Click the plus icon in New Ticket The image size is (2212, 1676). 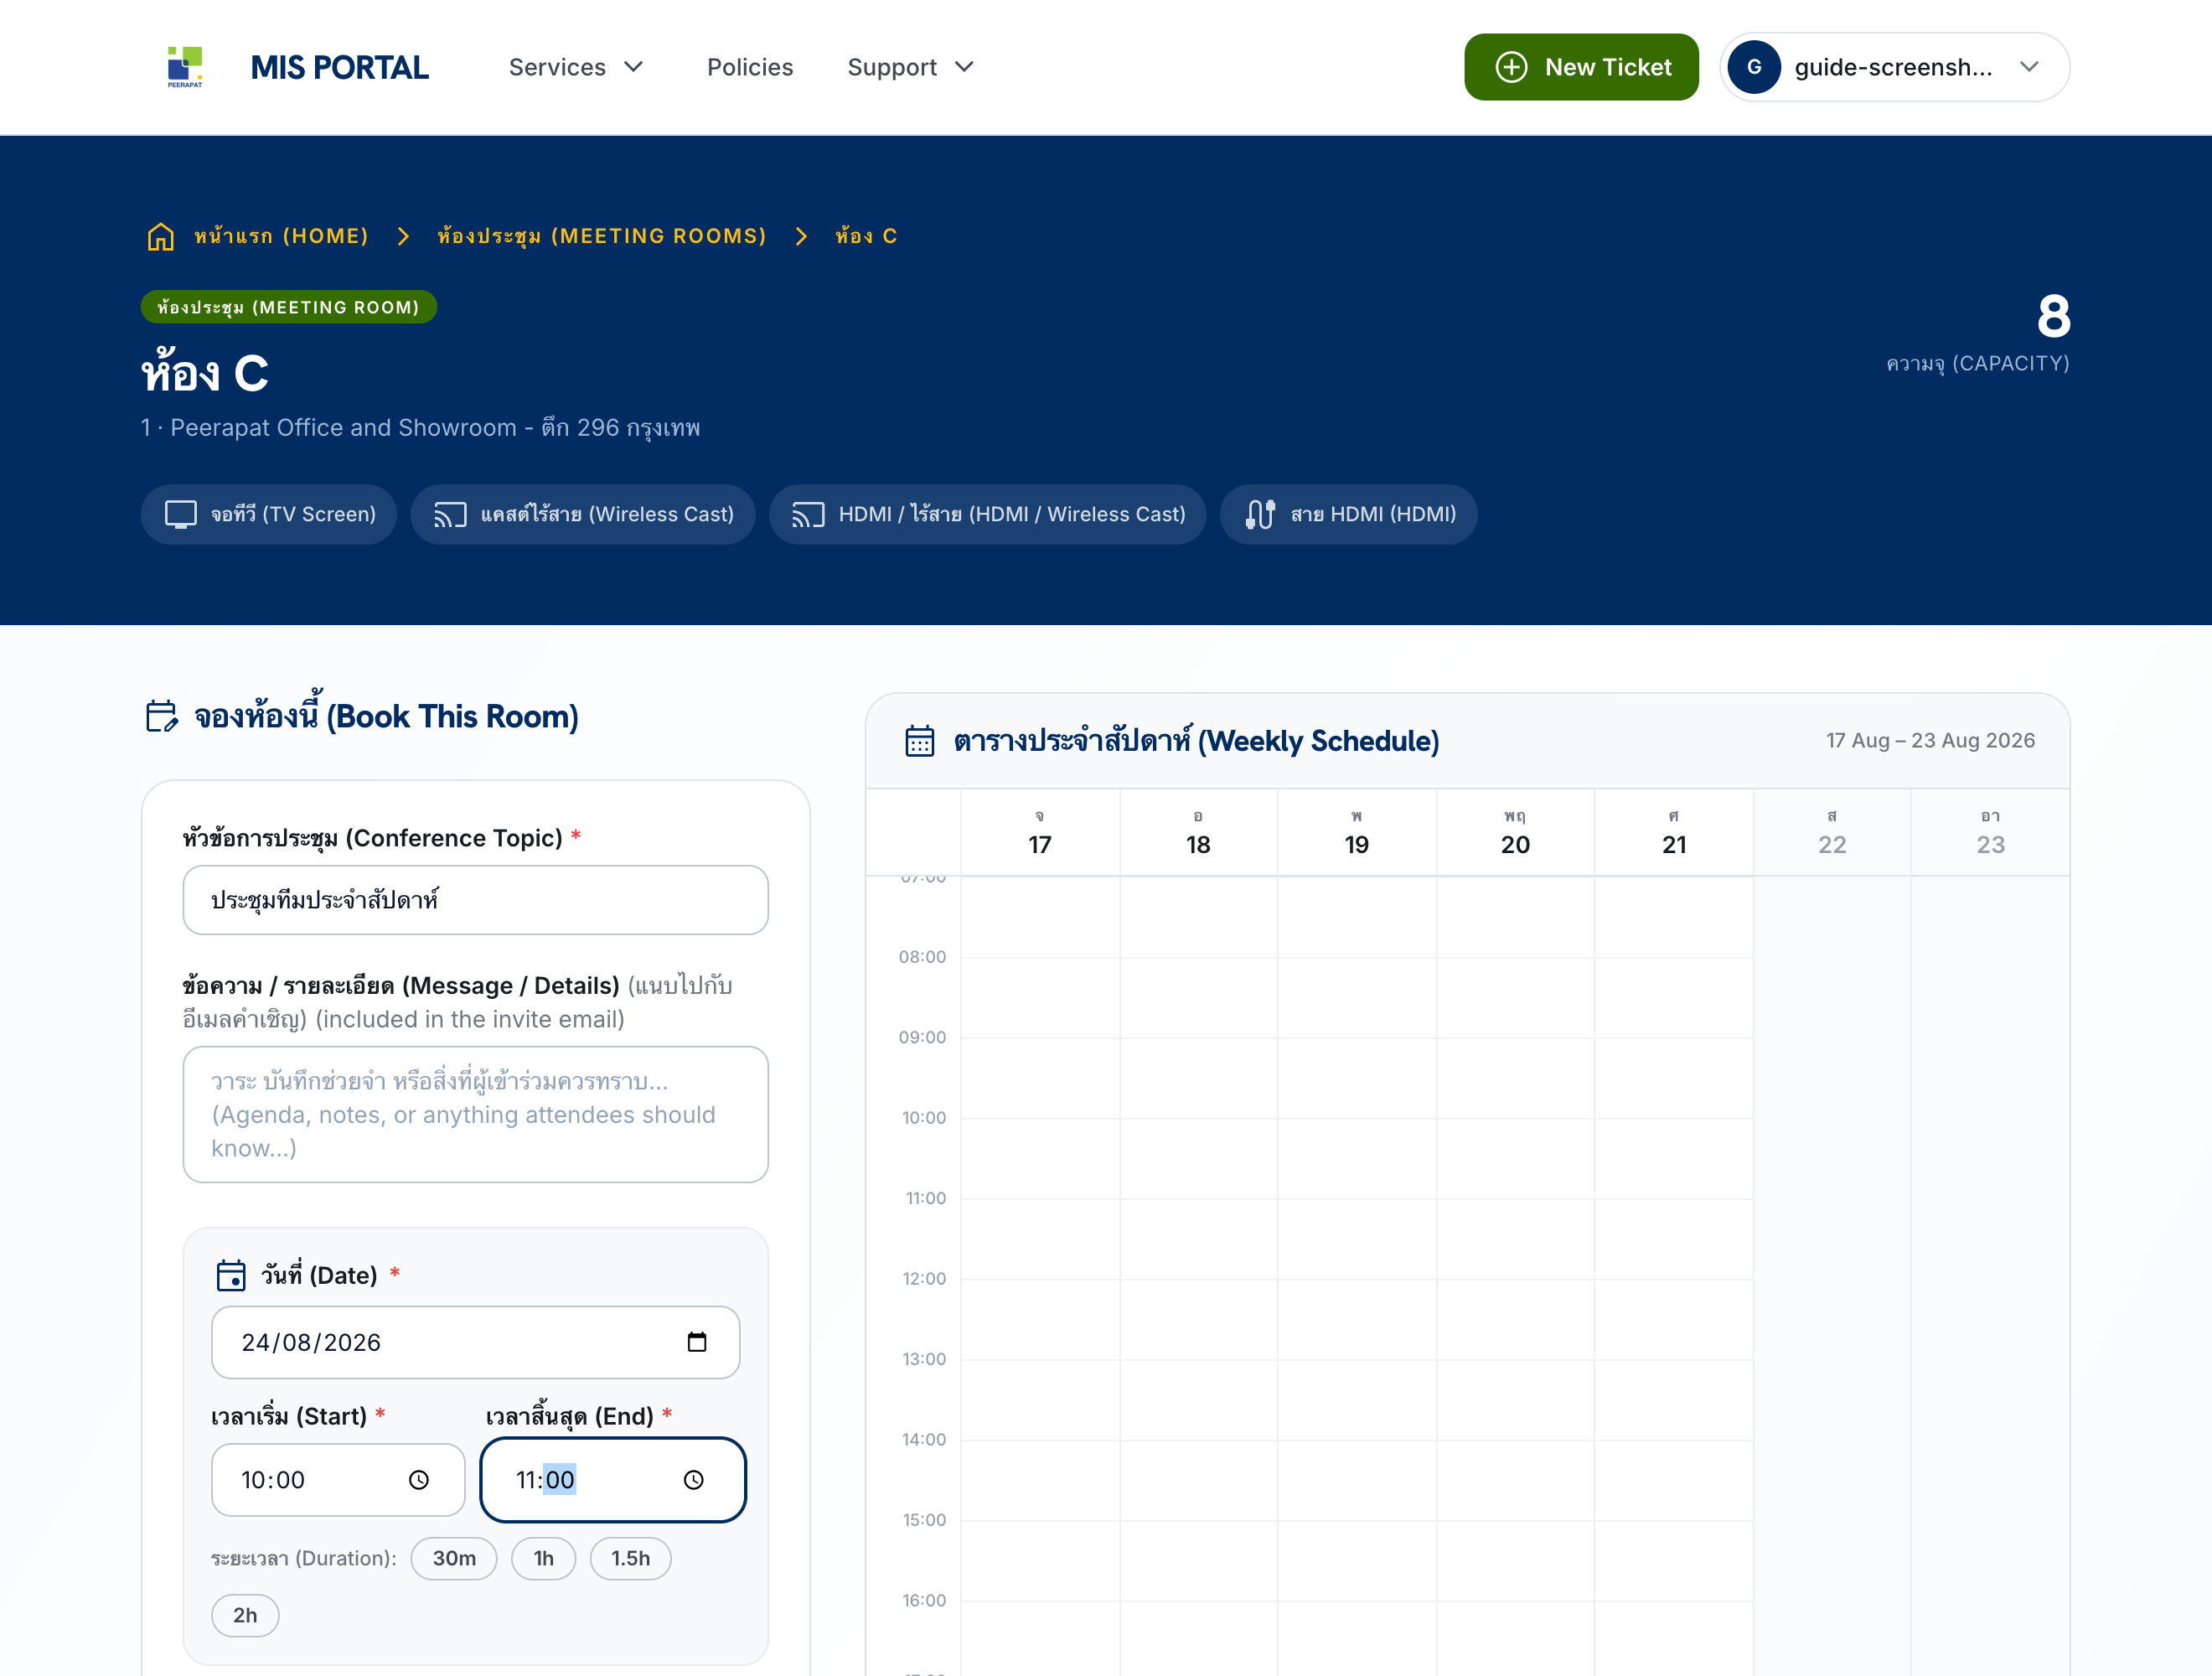pos(1511,67)
